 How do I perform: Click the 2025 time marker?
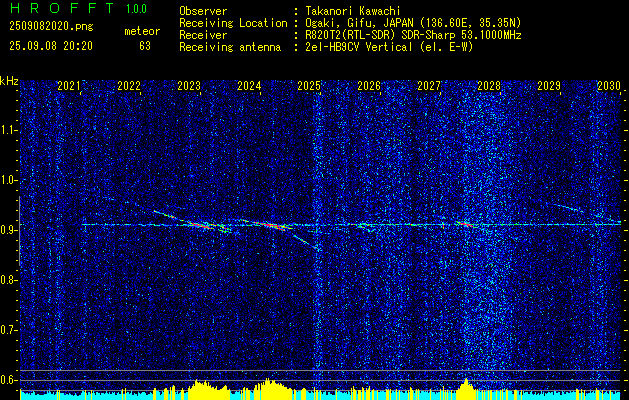point(309,86)
